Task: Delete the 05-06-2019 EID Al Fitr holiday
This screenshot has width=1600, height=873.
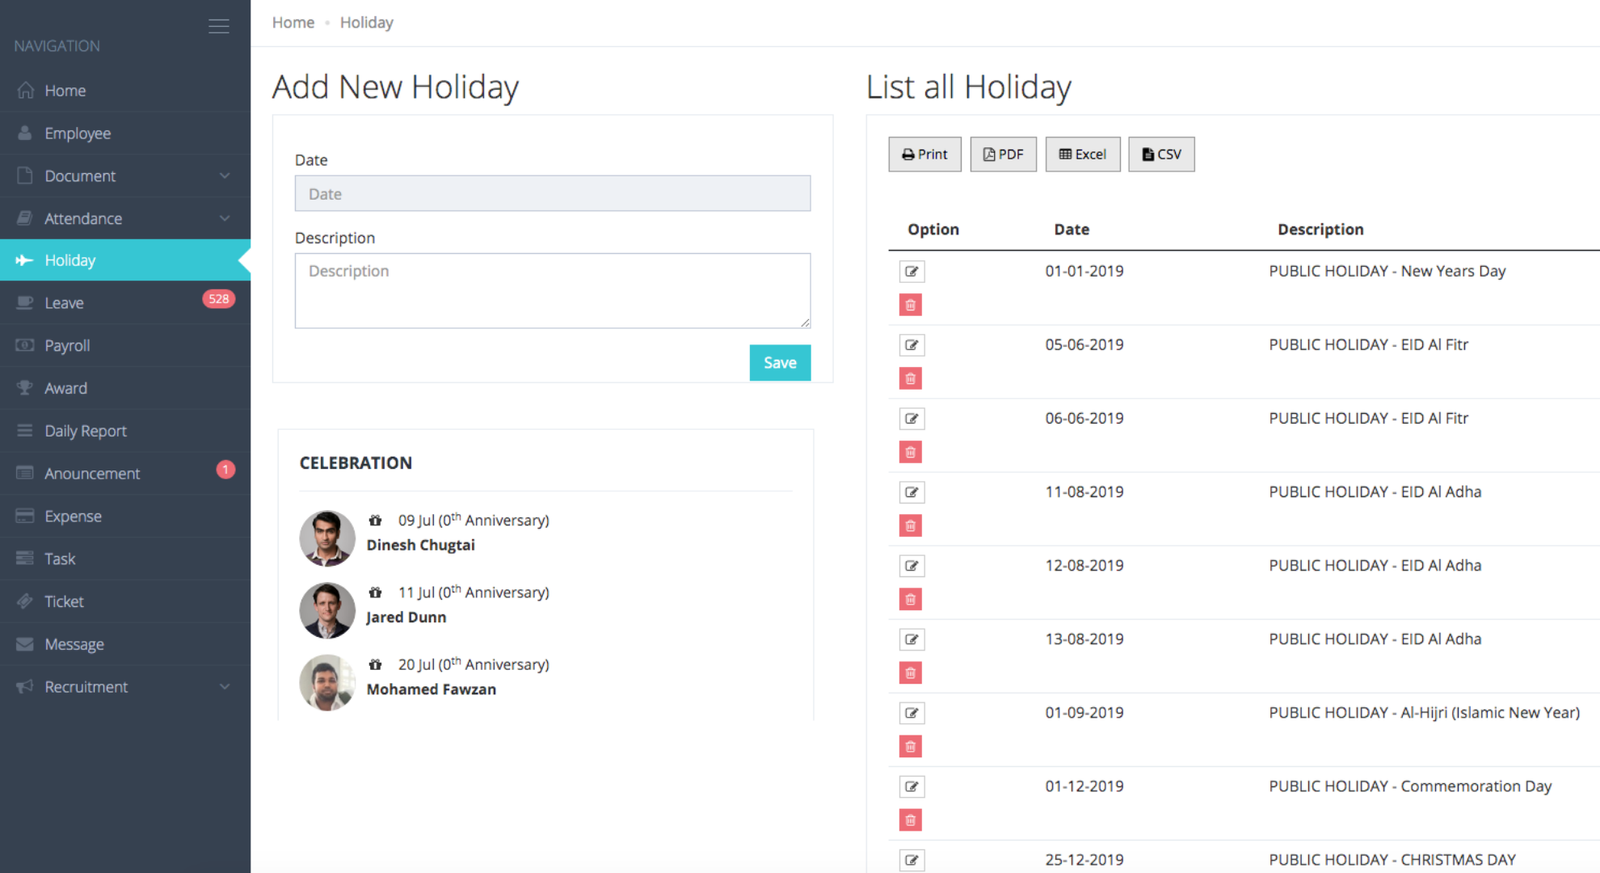Action: pyautogui.click(x=910, y=379)
